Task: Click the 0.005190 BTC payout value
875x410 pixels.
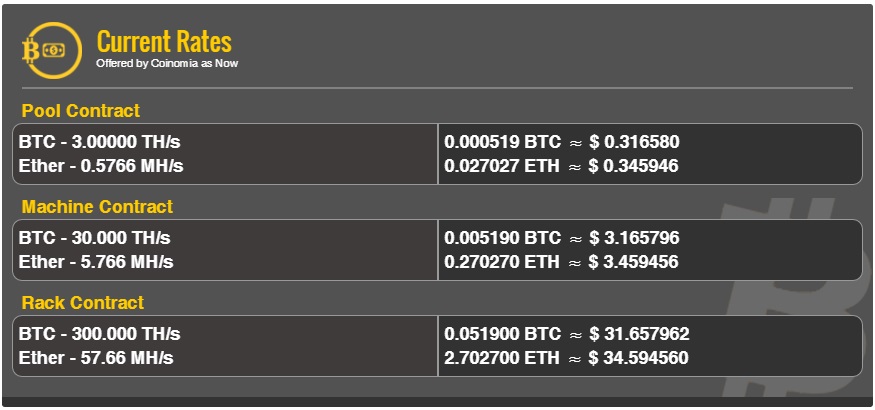Action: tap(503, 238)
